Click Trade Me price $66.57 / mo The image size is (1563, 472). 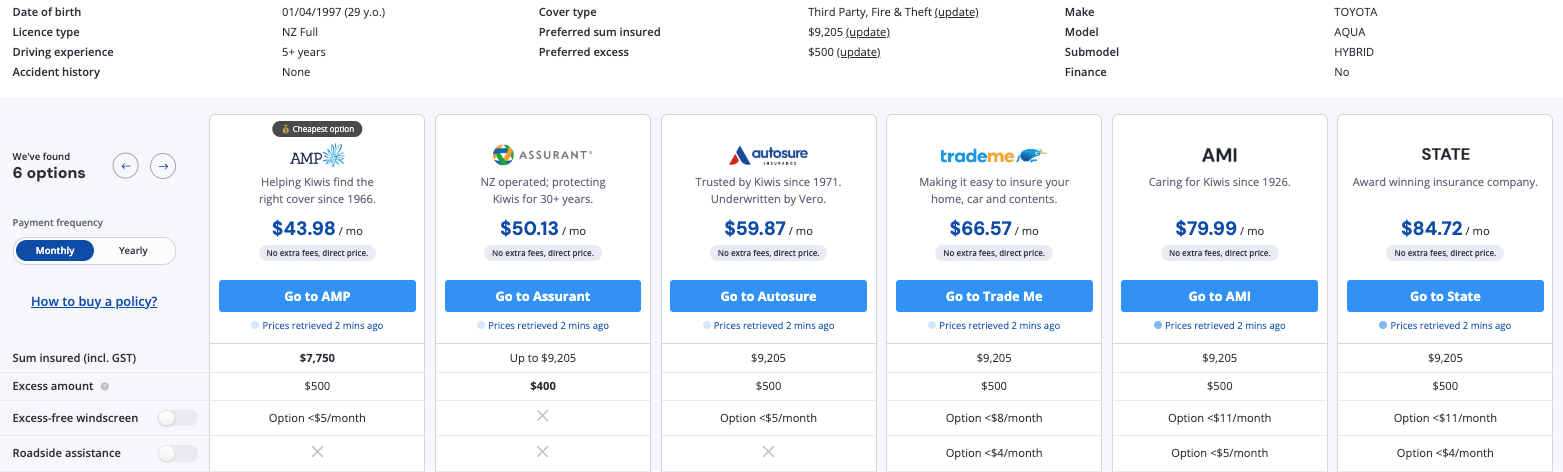pos(994,229)
